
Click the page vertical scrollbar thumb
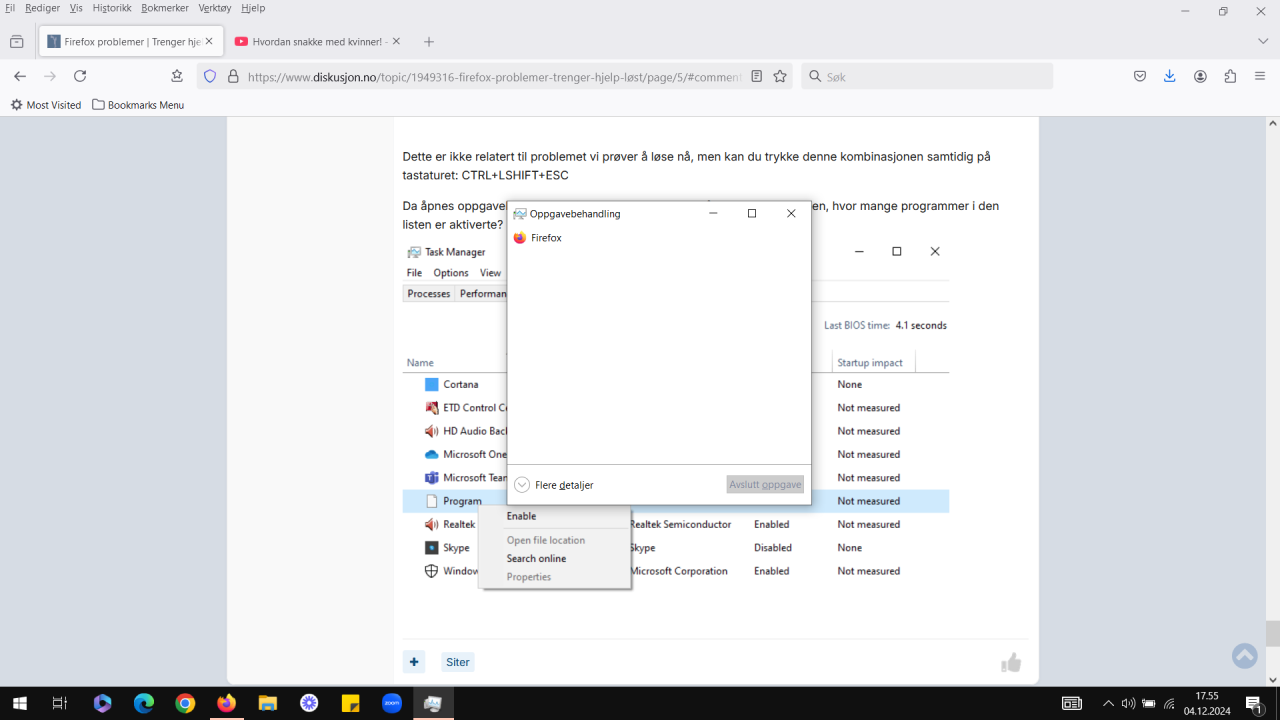point(1272,633)
